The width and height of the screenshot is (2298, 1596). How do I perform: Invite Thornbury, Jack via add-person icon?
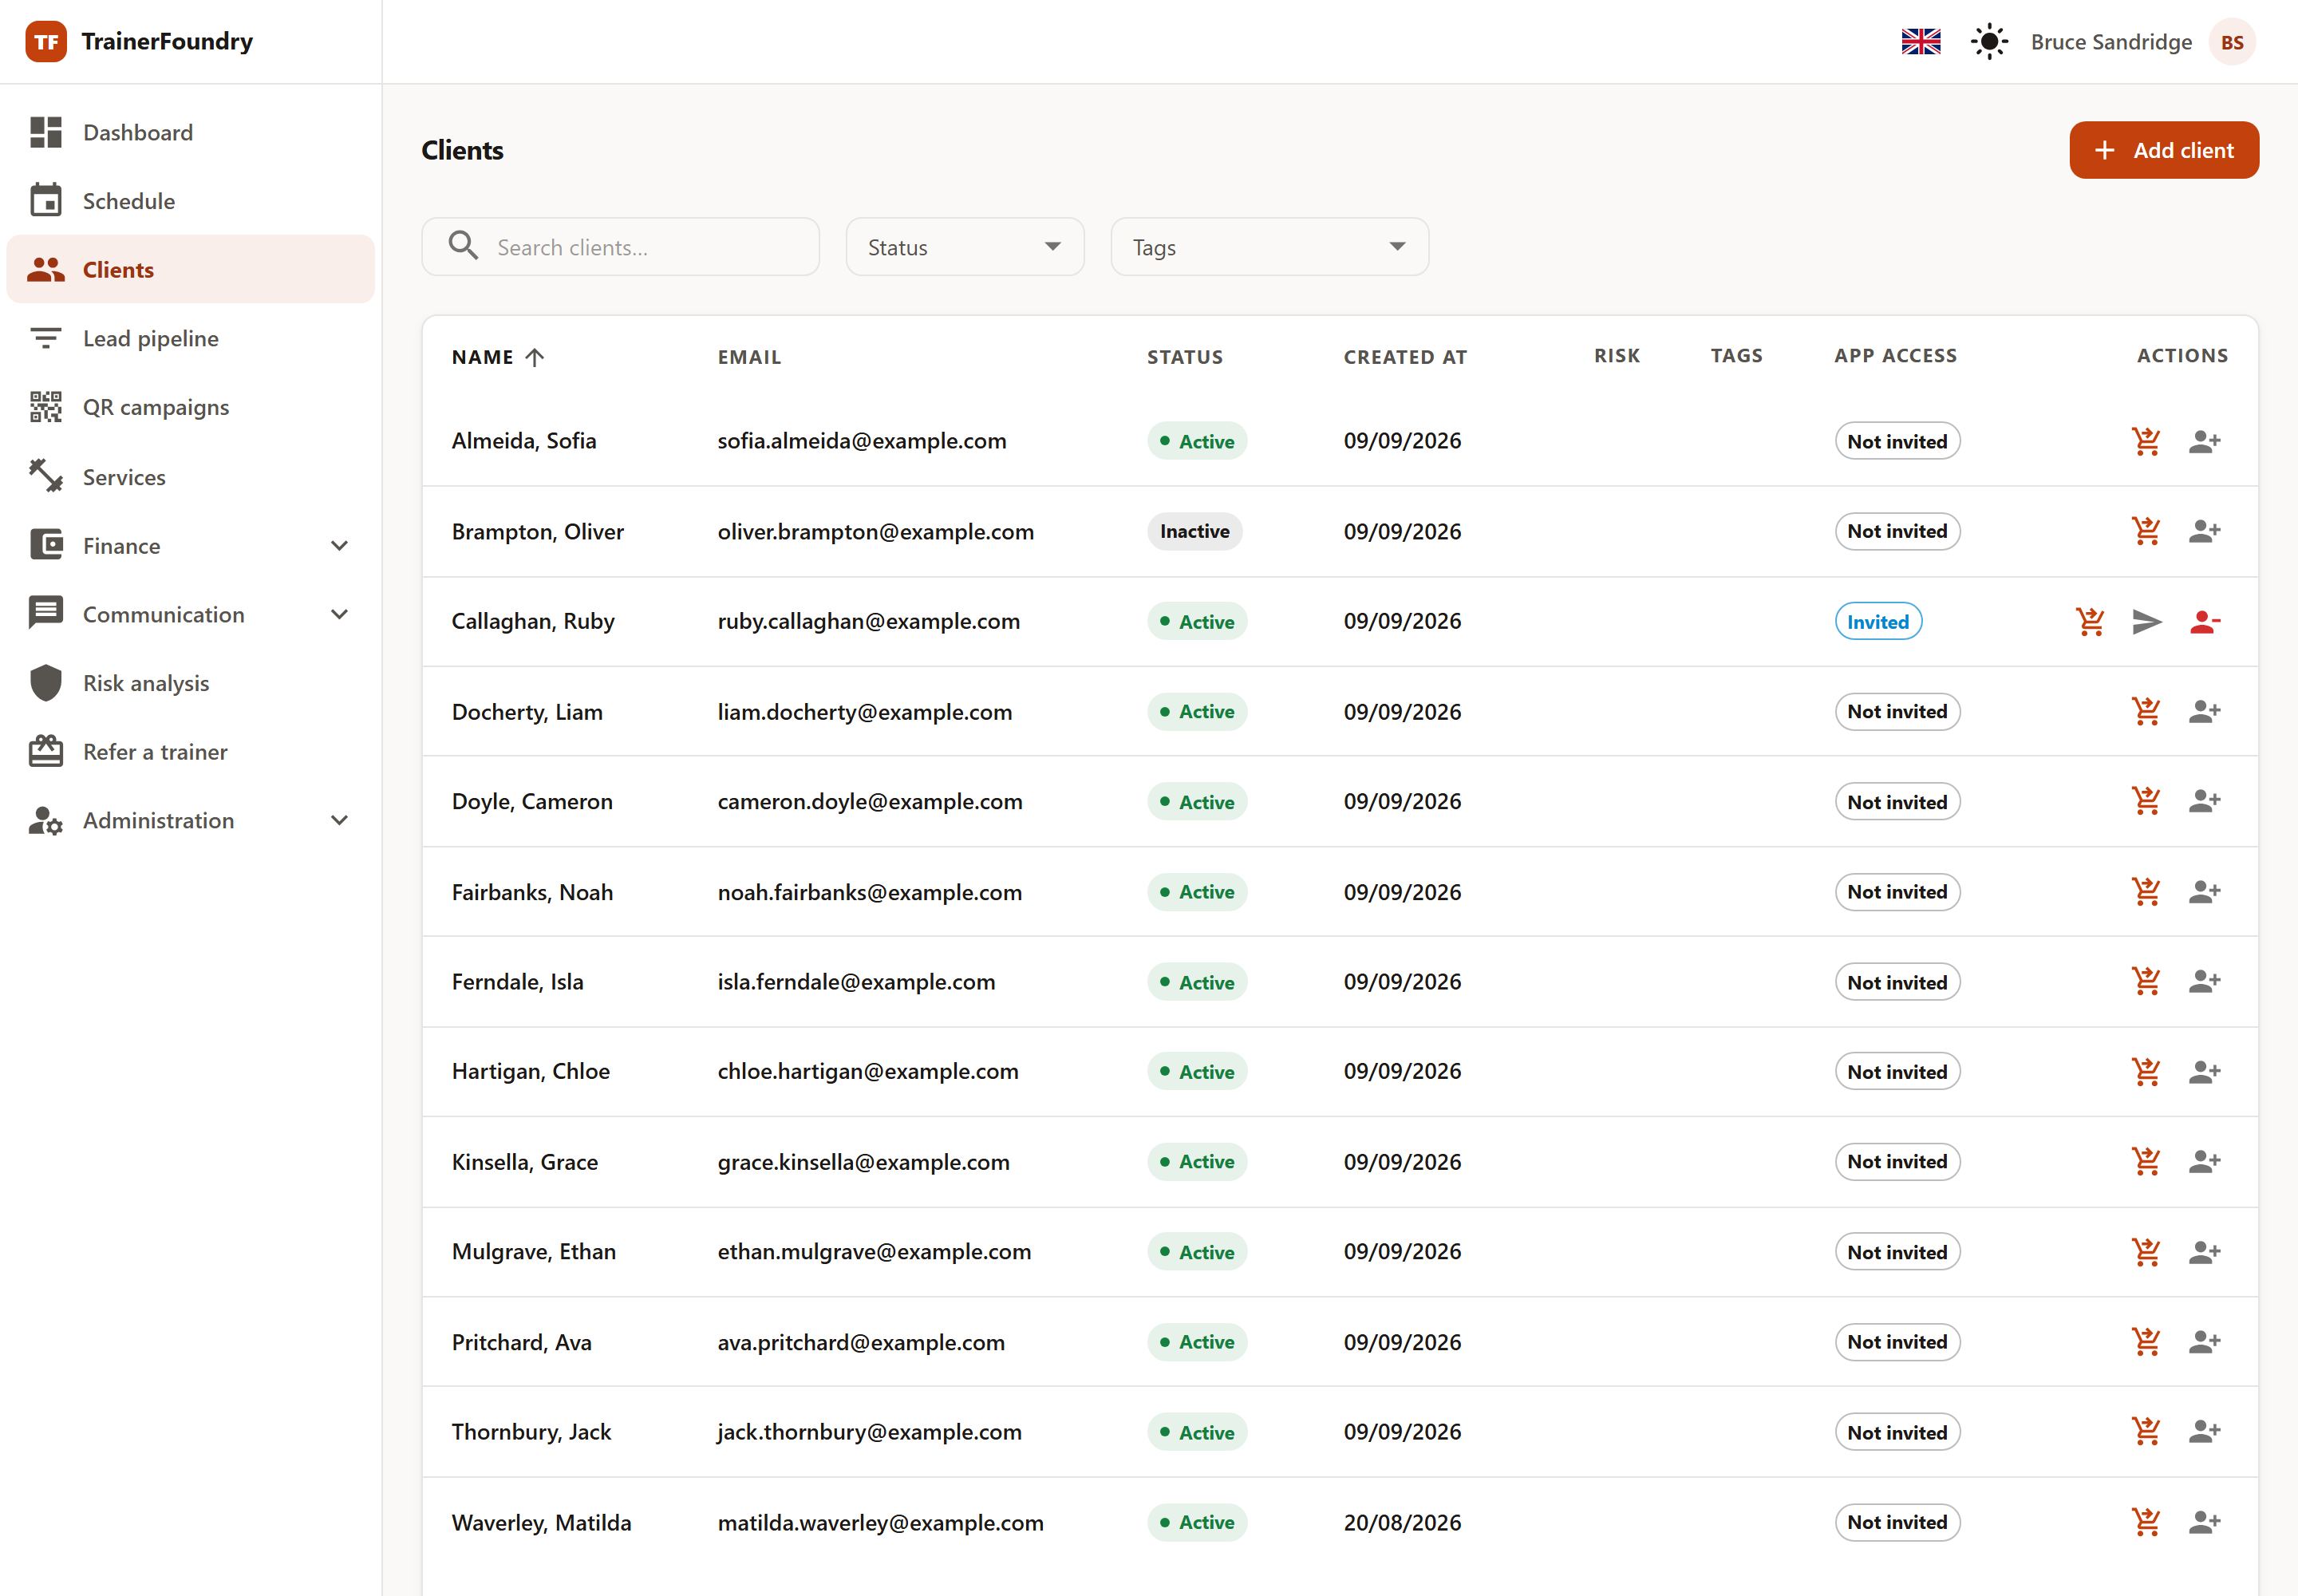click(2204, 1431)
